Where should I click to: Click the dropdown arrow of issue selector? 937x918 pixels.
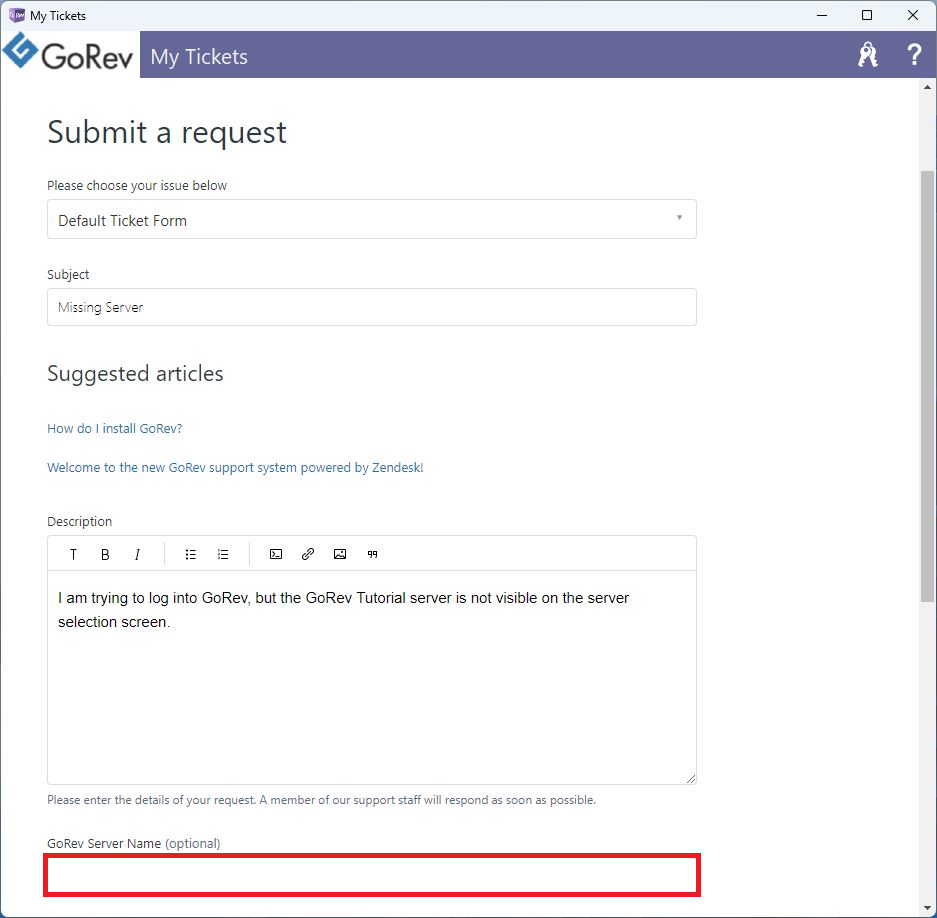[679, 218]
